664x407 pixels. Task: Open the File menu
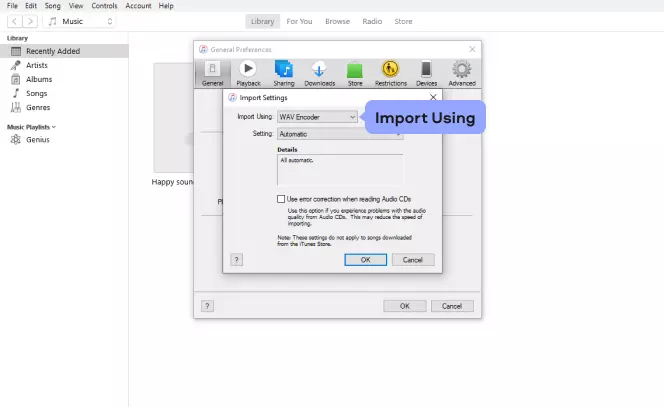point(12,6)
